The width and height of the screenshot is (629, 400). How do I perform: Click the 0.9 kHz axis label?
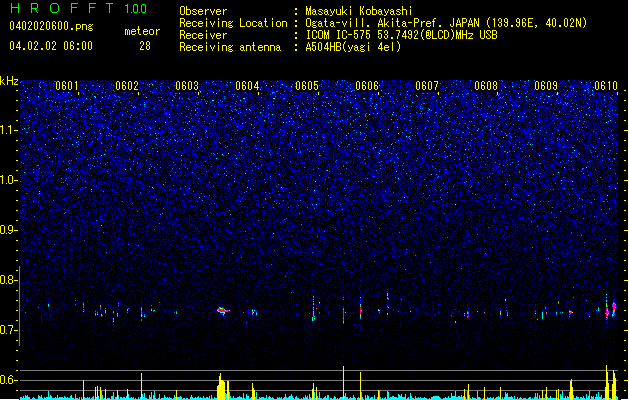pyautogui.click(x=8, y=230)
